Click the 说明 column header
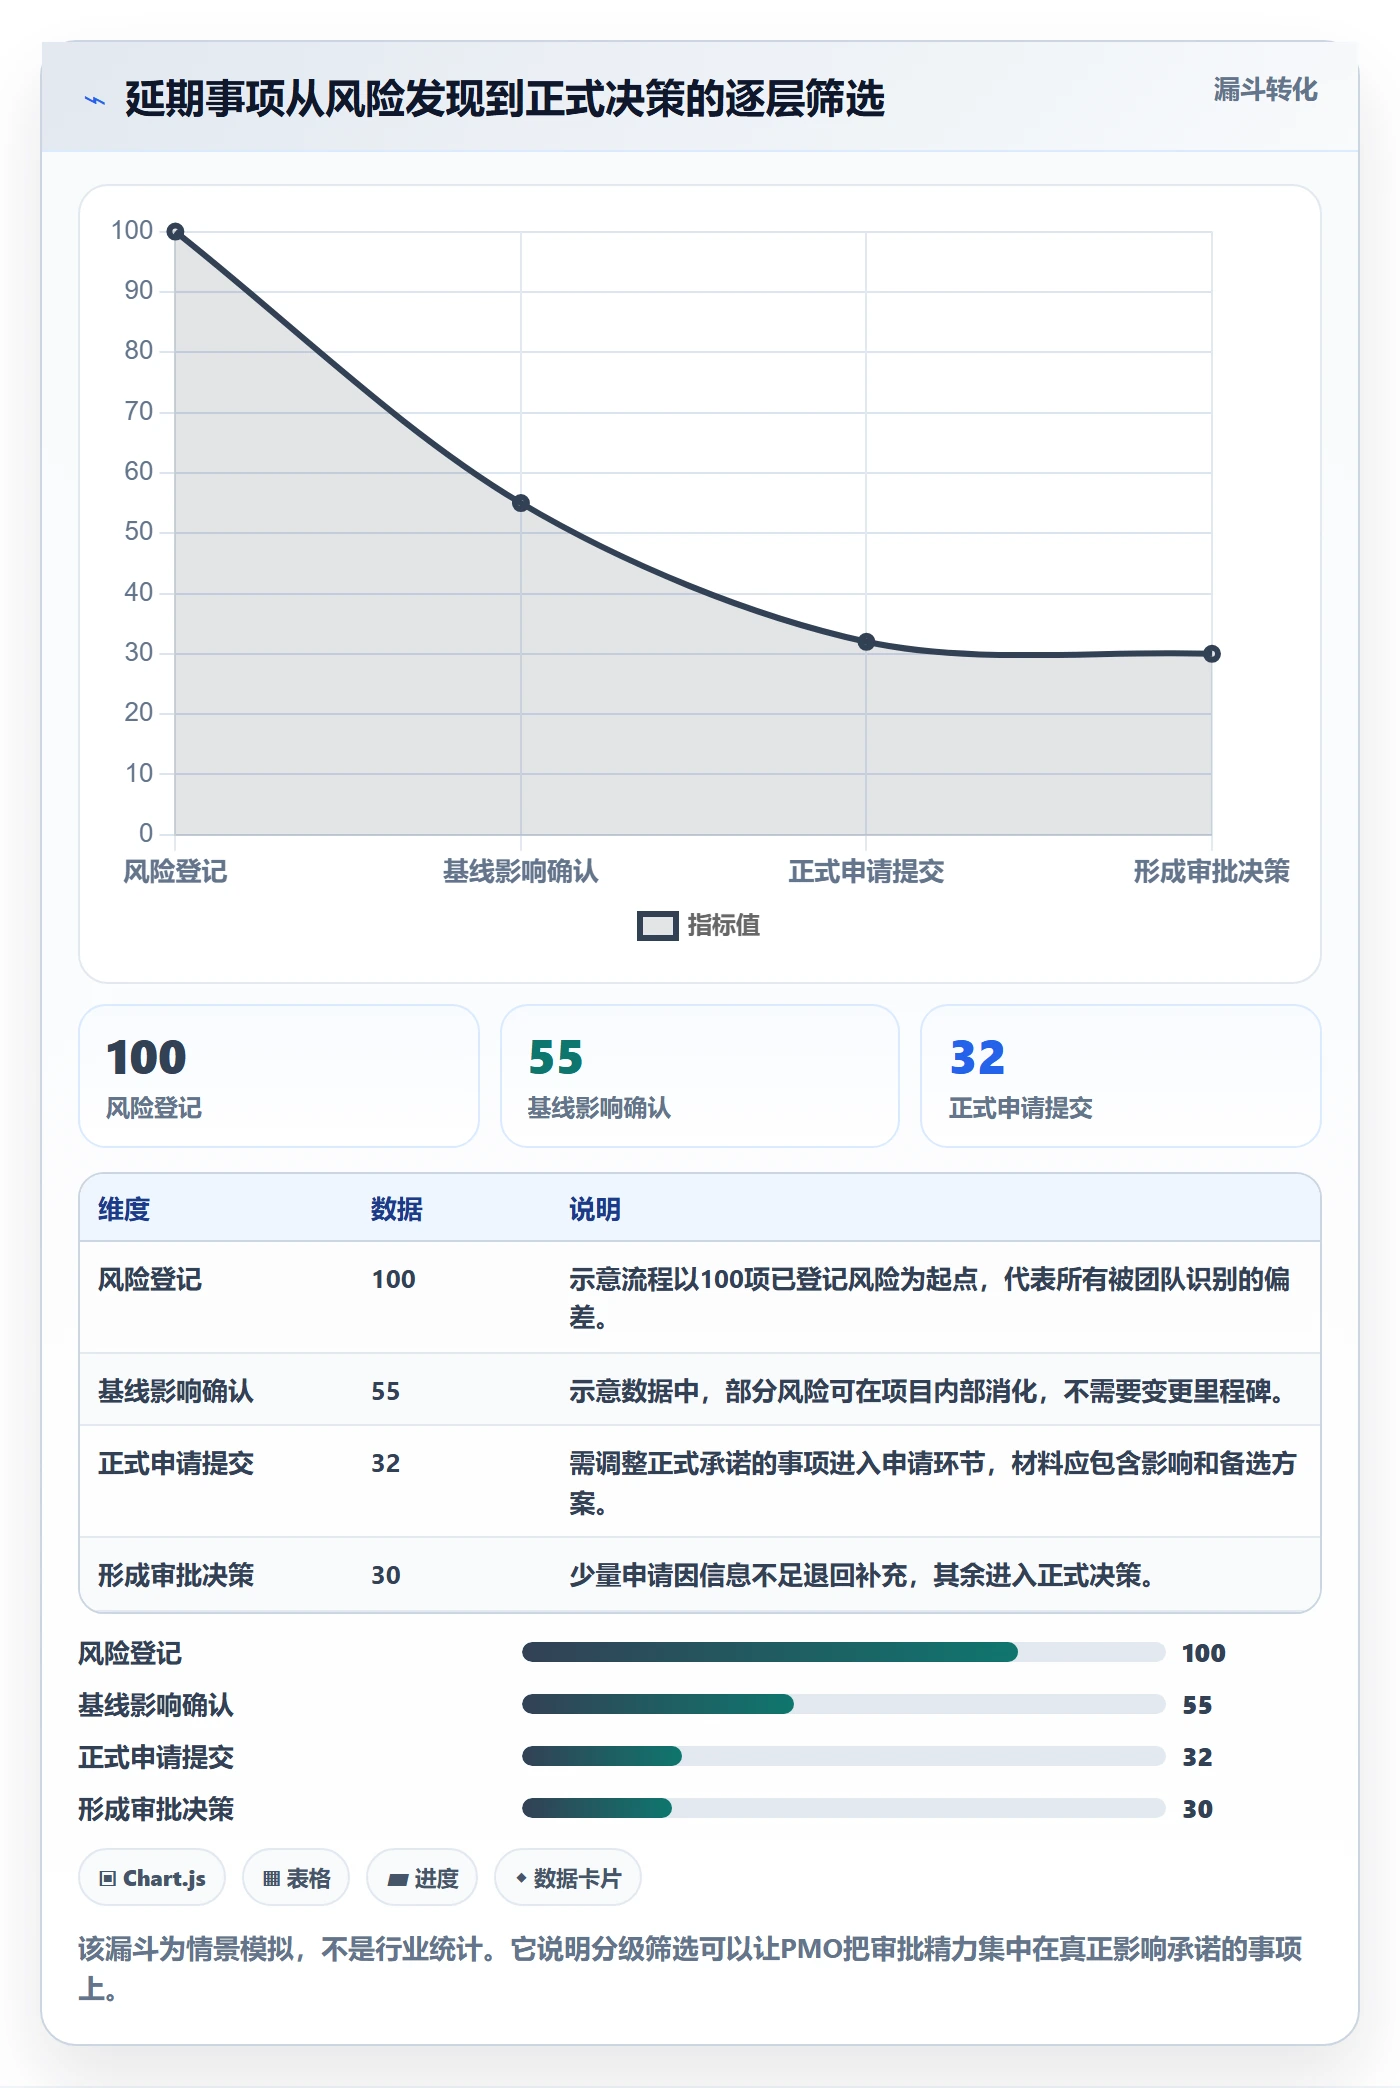 point(595,1209)
